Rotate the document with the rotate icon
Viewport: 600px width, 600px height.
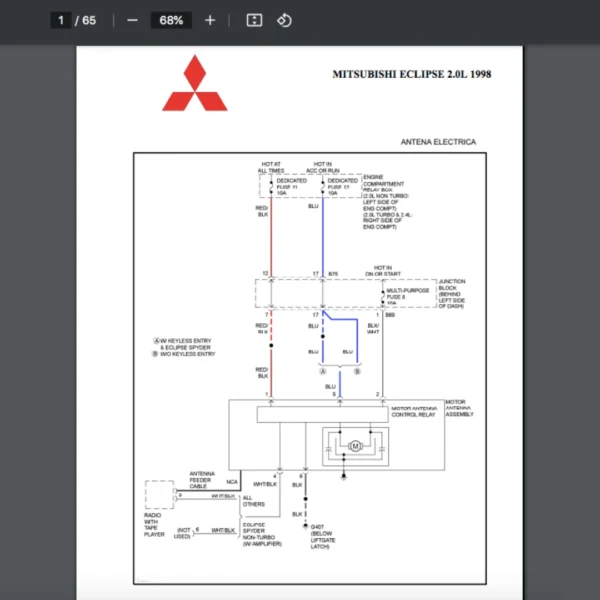coord(284,20)
